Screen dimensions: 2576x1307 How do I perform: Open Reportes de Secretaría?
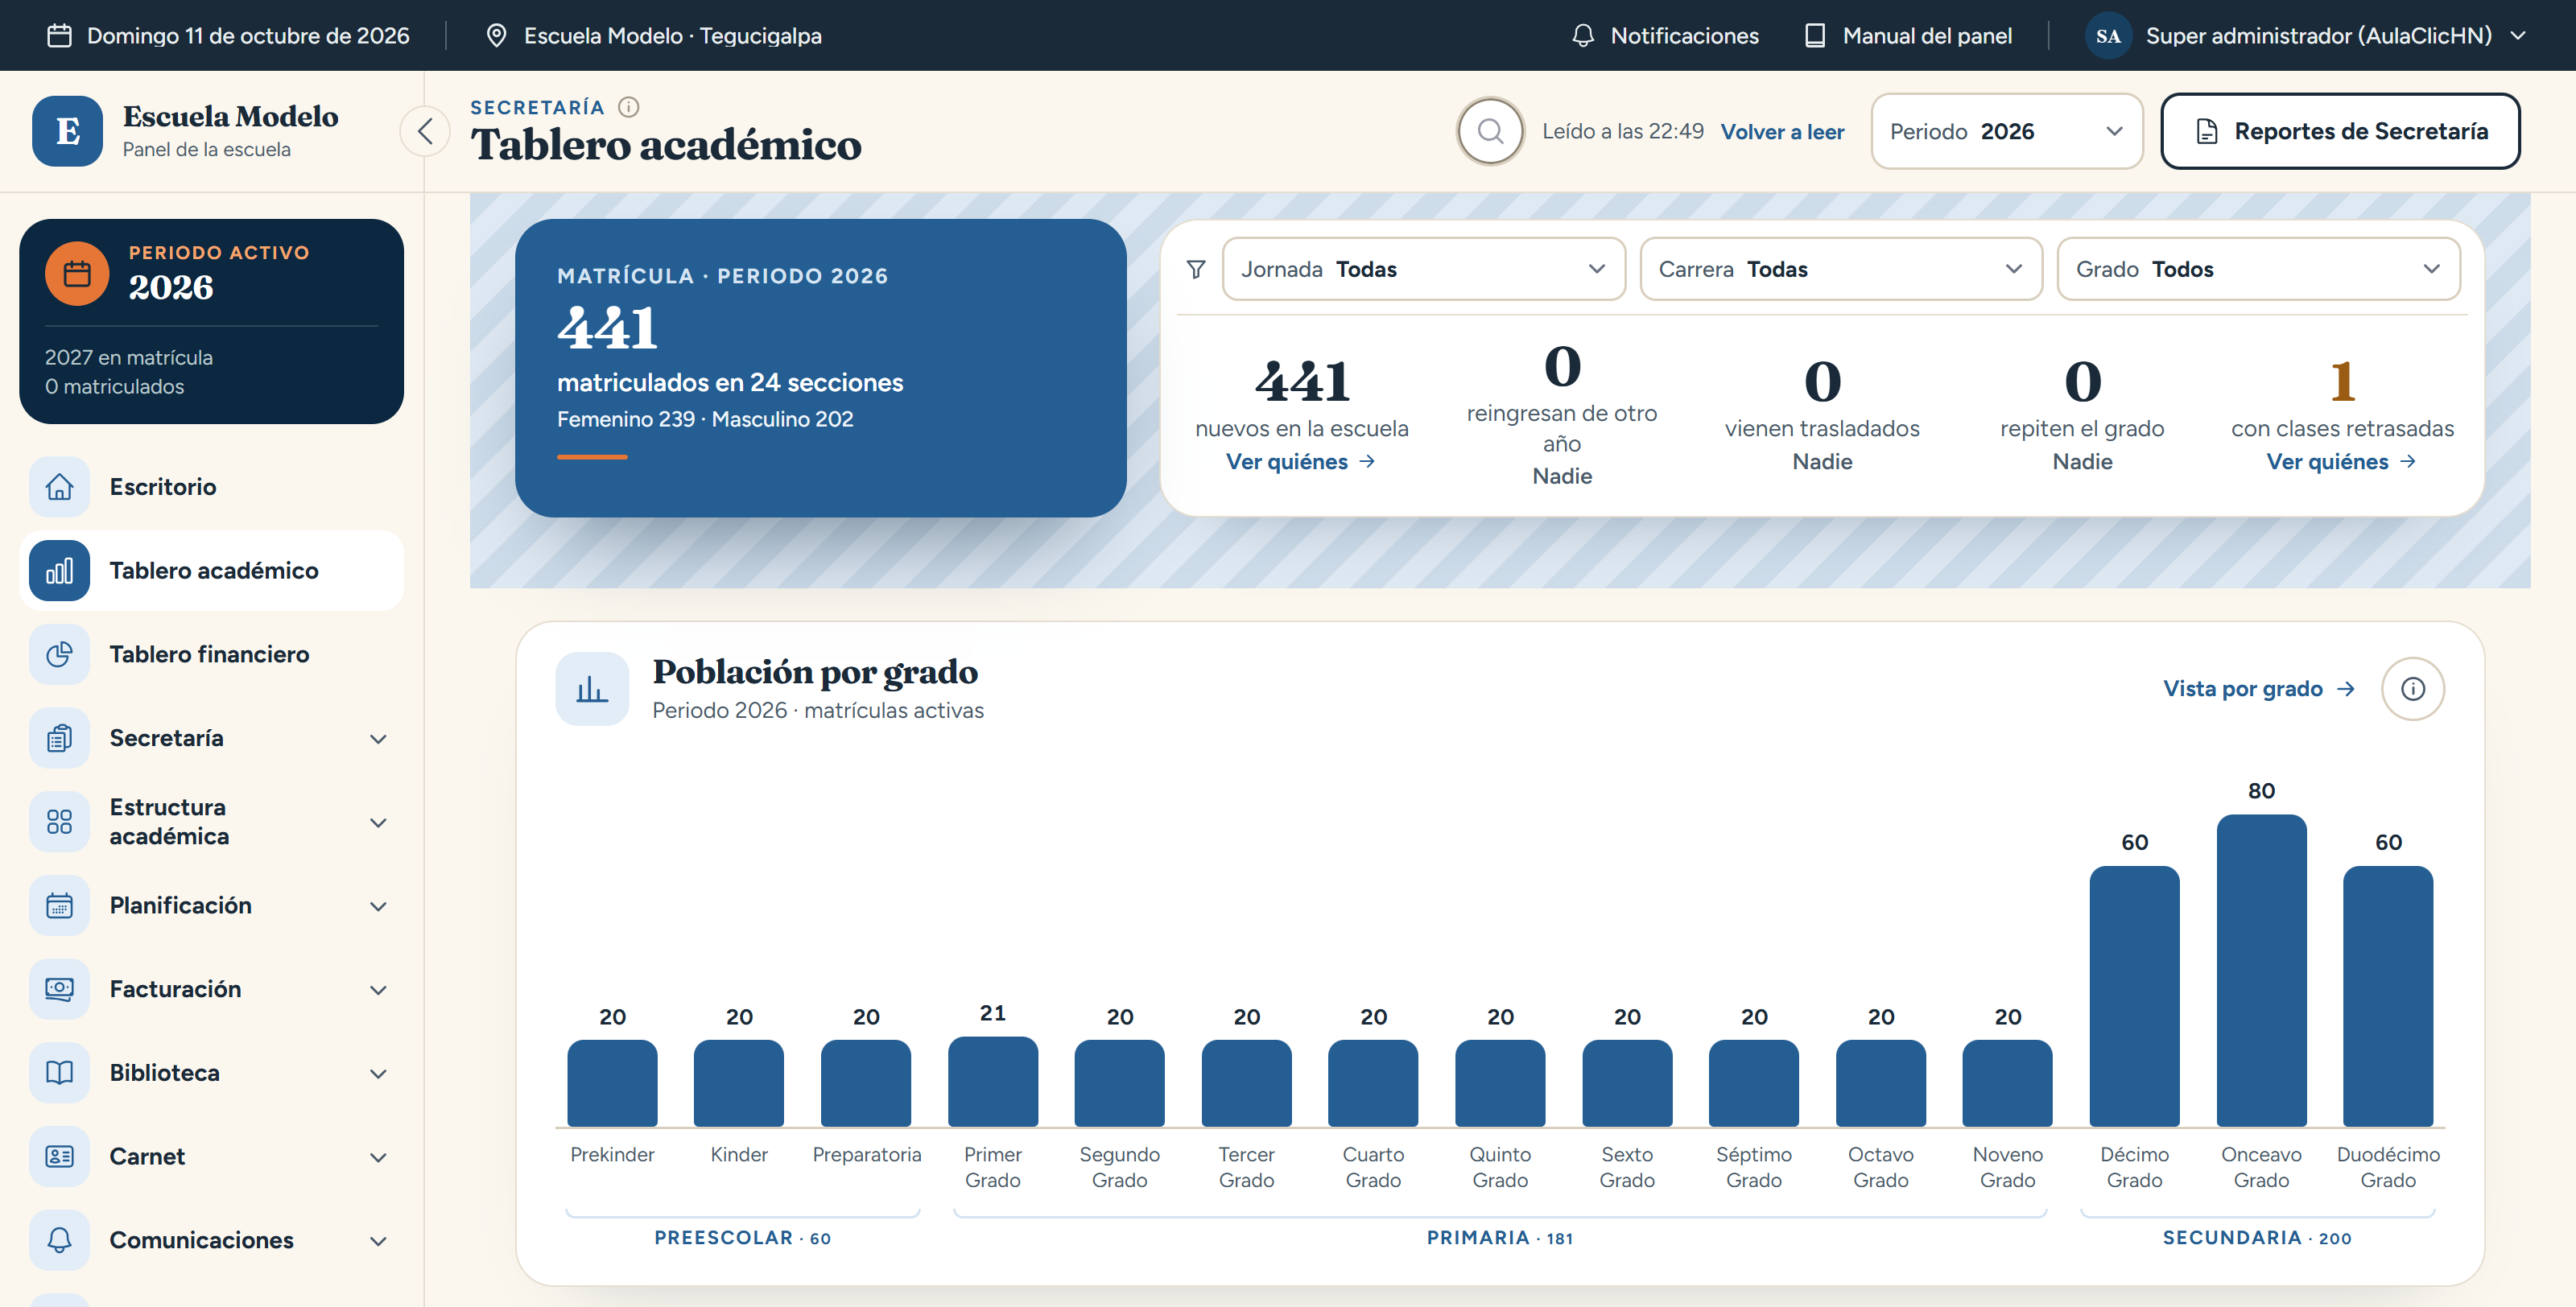coord(2340,131)
